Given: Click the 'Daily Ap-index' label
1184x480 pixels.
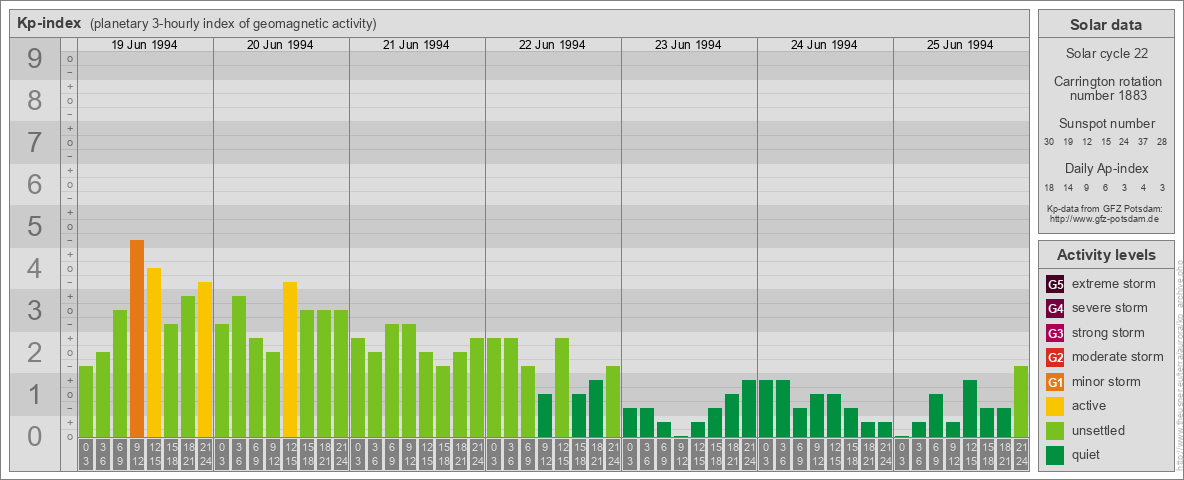Looking at the screenshot, I should [1106, 168].
